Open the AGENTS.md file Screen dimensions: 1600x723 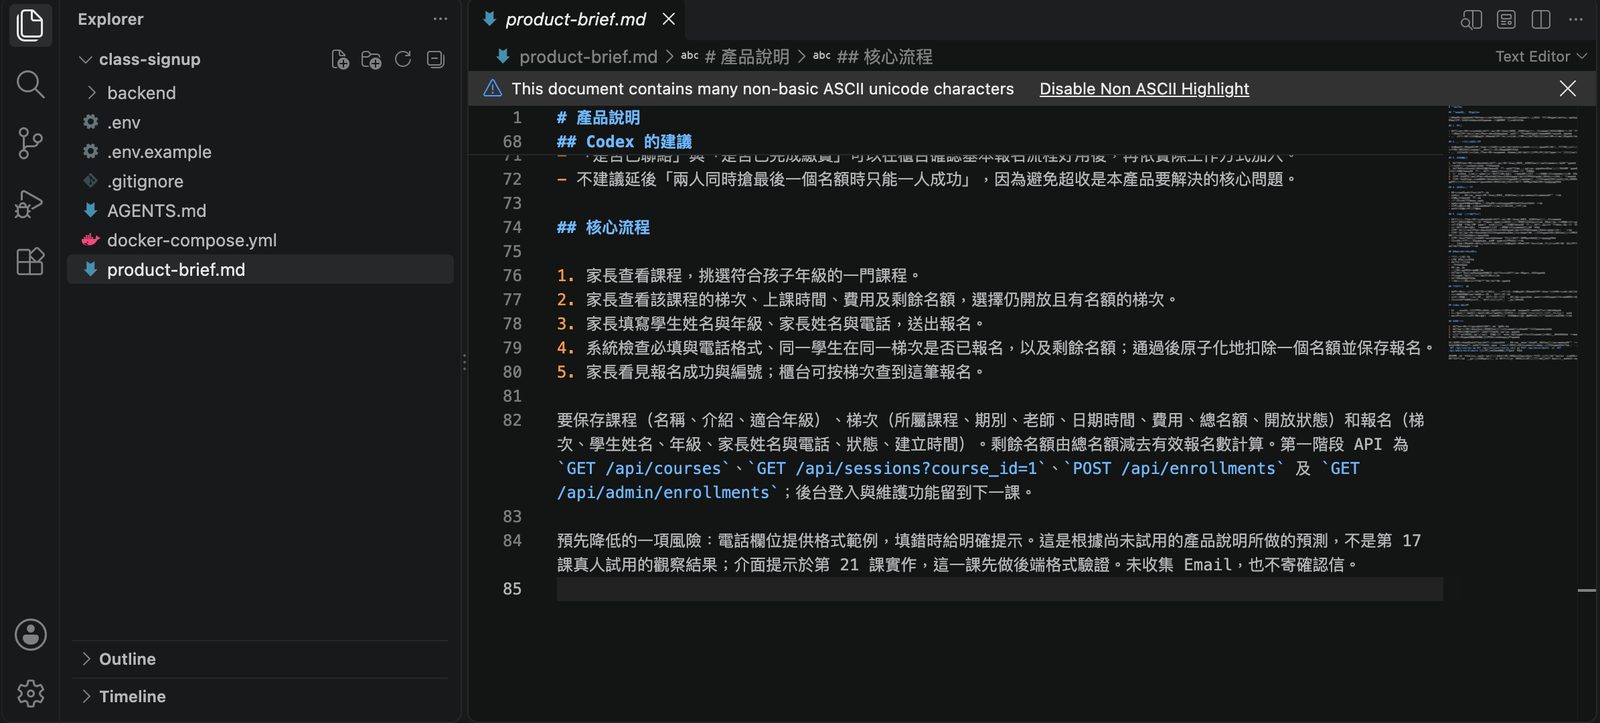260,211
